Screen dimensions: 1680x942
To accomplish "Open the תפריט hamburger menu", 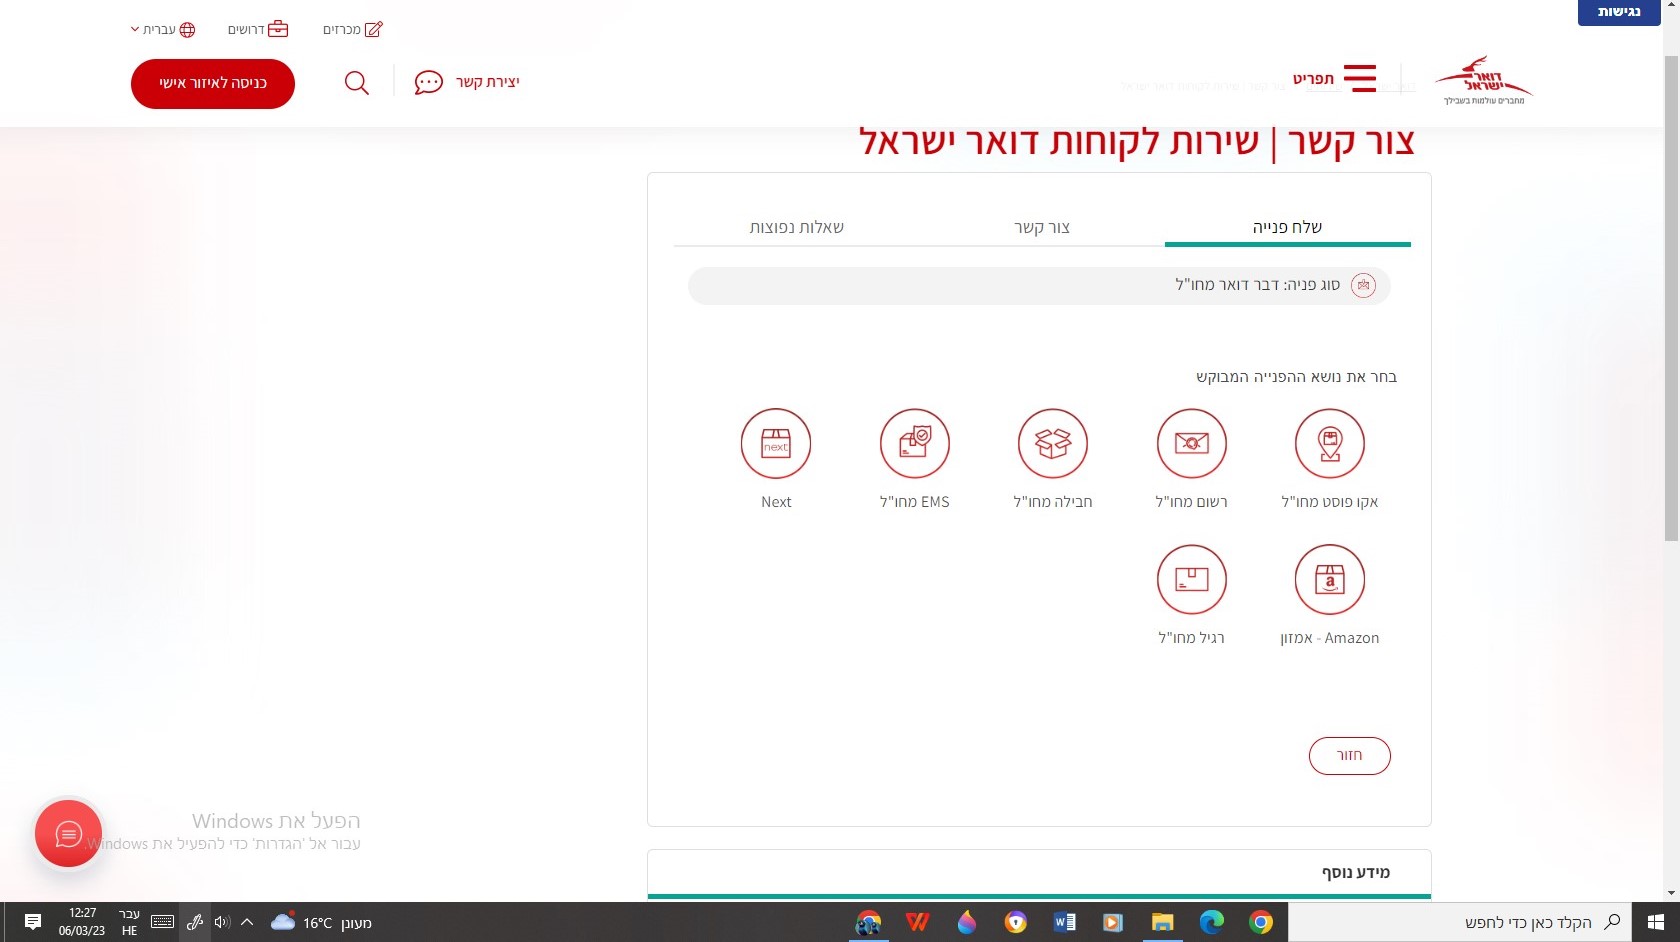I will click(1358, 78).
